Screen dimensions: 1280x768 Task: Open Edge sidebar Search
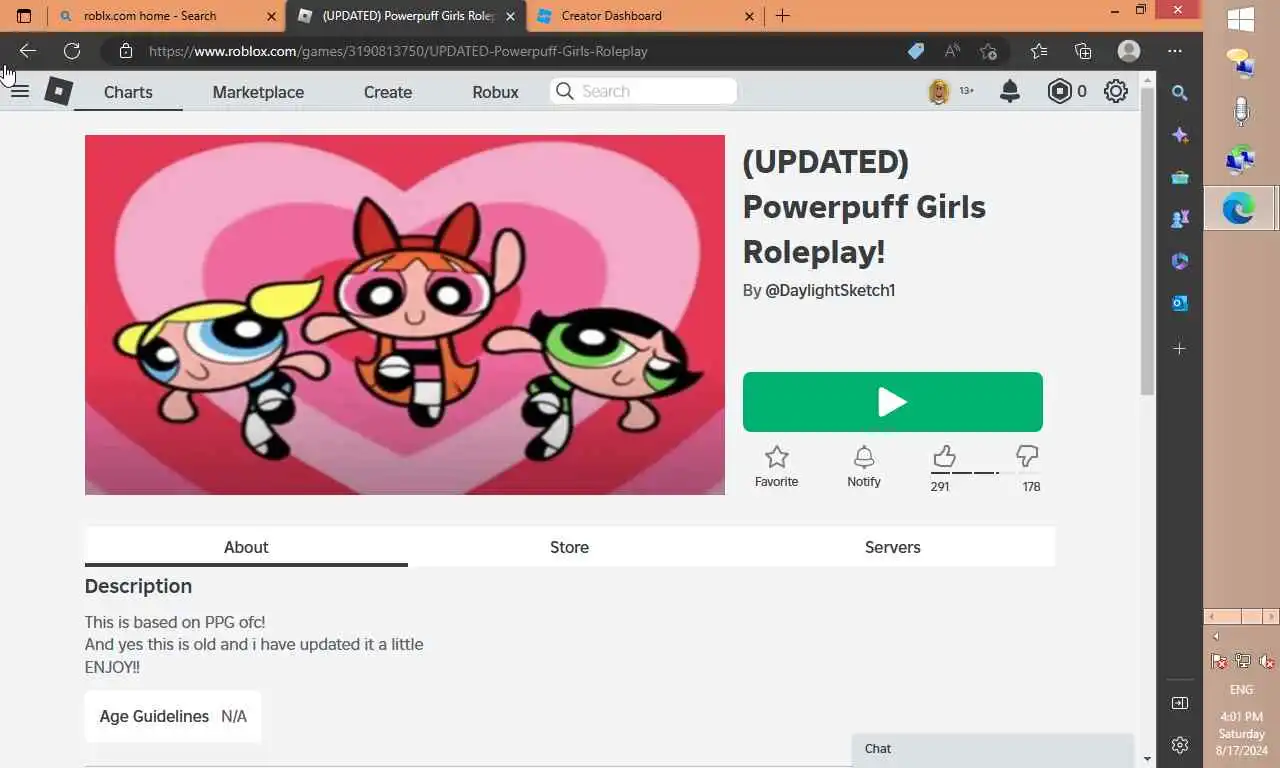(1180, 93)
